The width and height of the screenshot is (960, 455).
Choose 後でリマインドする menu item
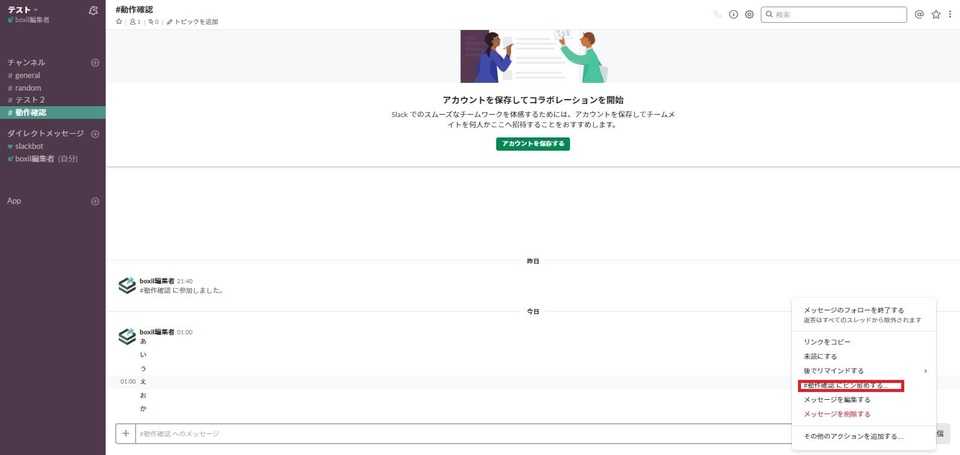coord(863,371)
